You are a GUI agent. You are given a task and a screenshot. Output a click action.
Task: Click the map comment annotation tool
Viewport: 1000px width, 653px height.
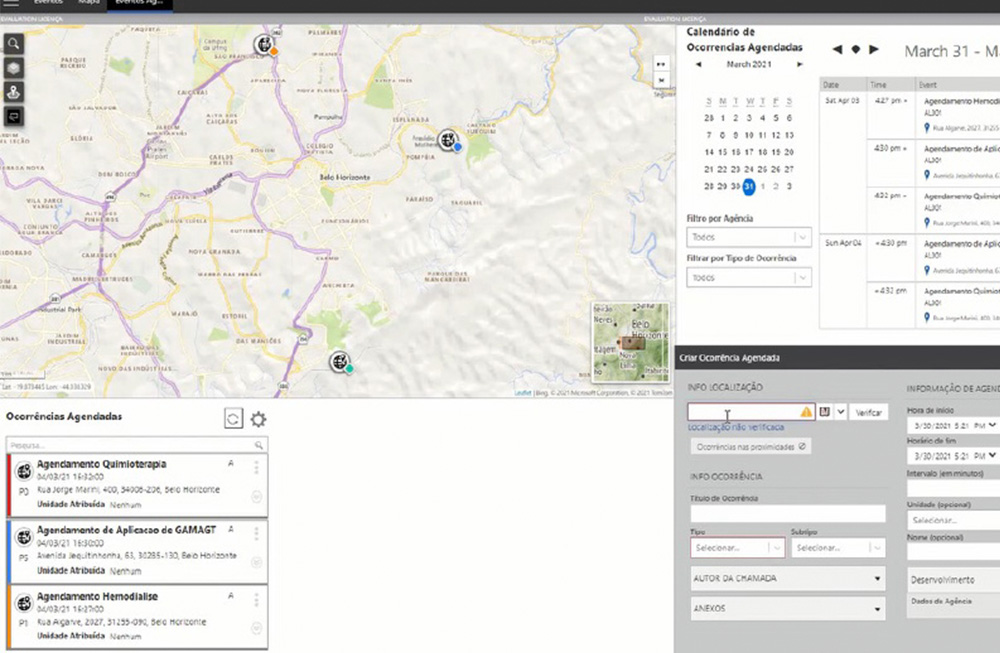[x=14, y=115]
